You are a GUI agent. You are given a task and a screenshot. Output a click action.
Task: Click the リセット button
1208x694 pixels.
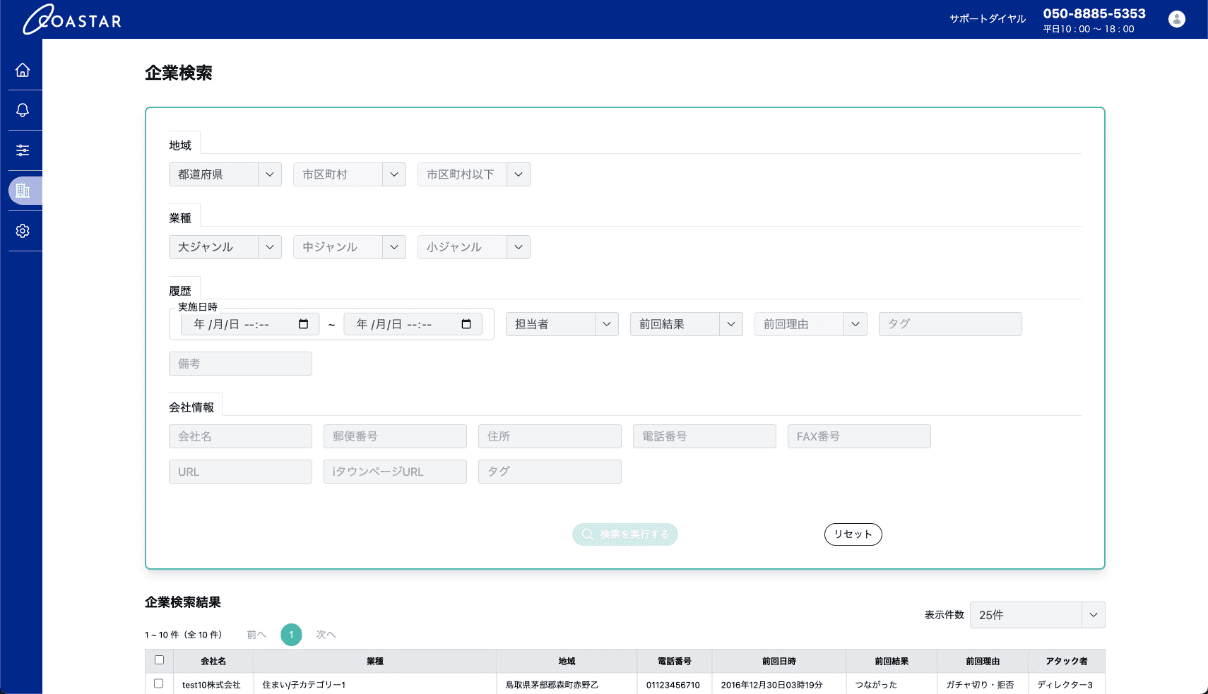(853, 534)
